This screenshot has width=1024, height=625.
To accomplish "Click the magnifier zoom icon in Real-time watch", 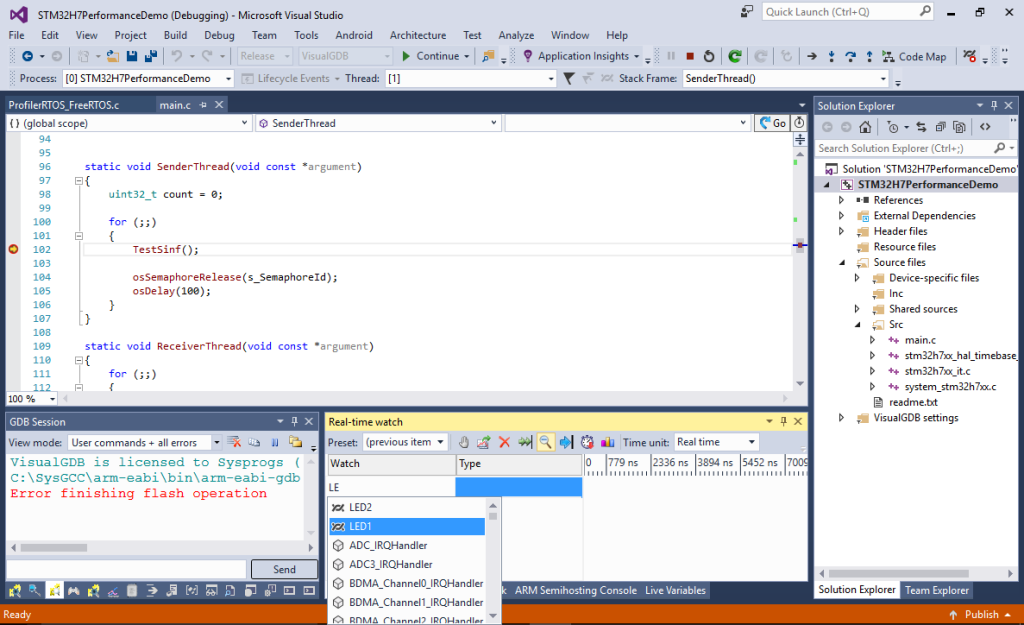I will coord(546,441).
